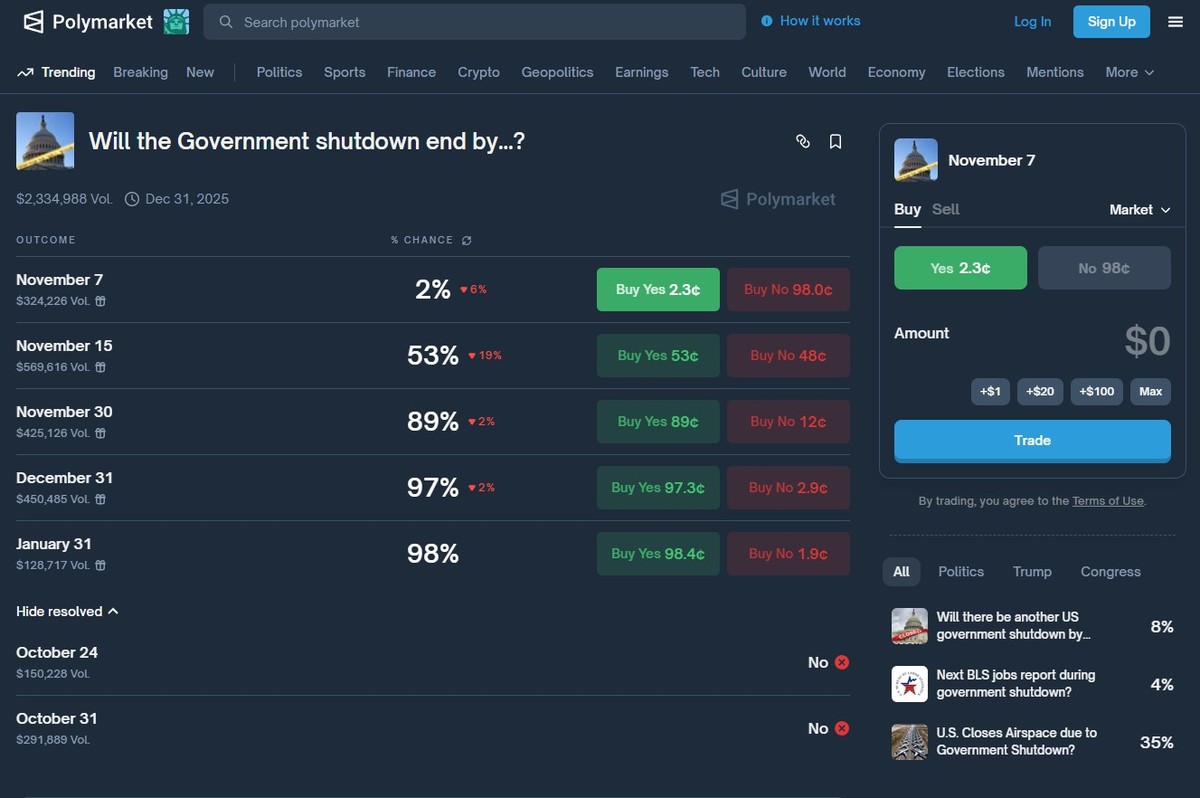Open the hamburger menu icon
The width and height of the screenshot is (1200, 798).
click(x=1175, y=22)
